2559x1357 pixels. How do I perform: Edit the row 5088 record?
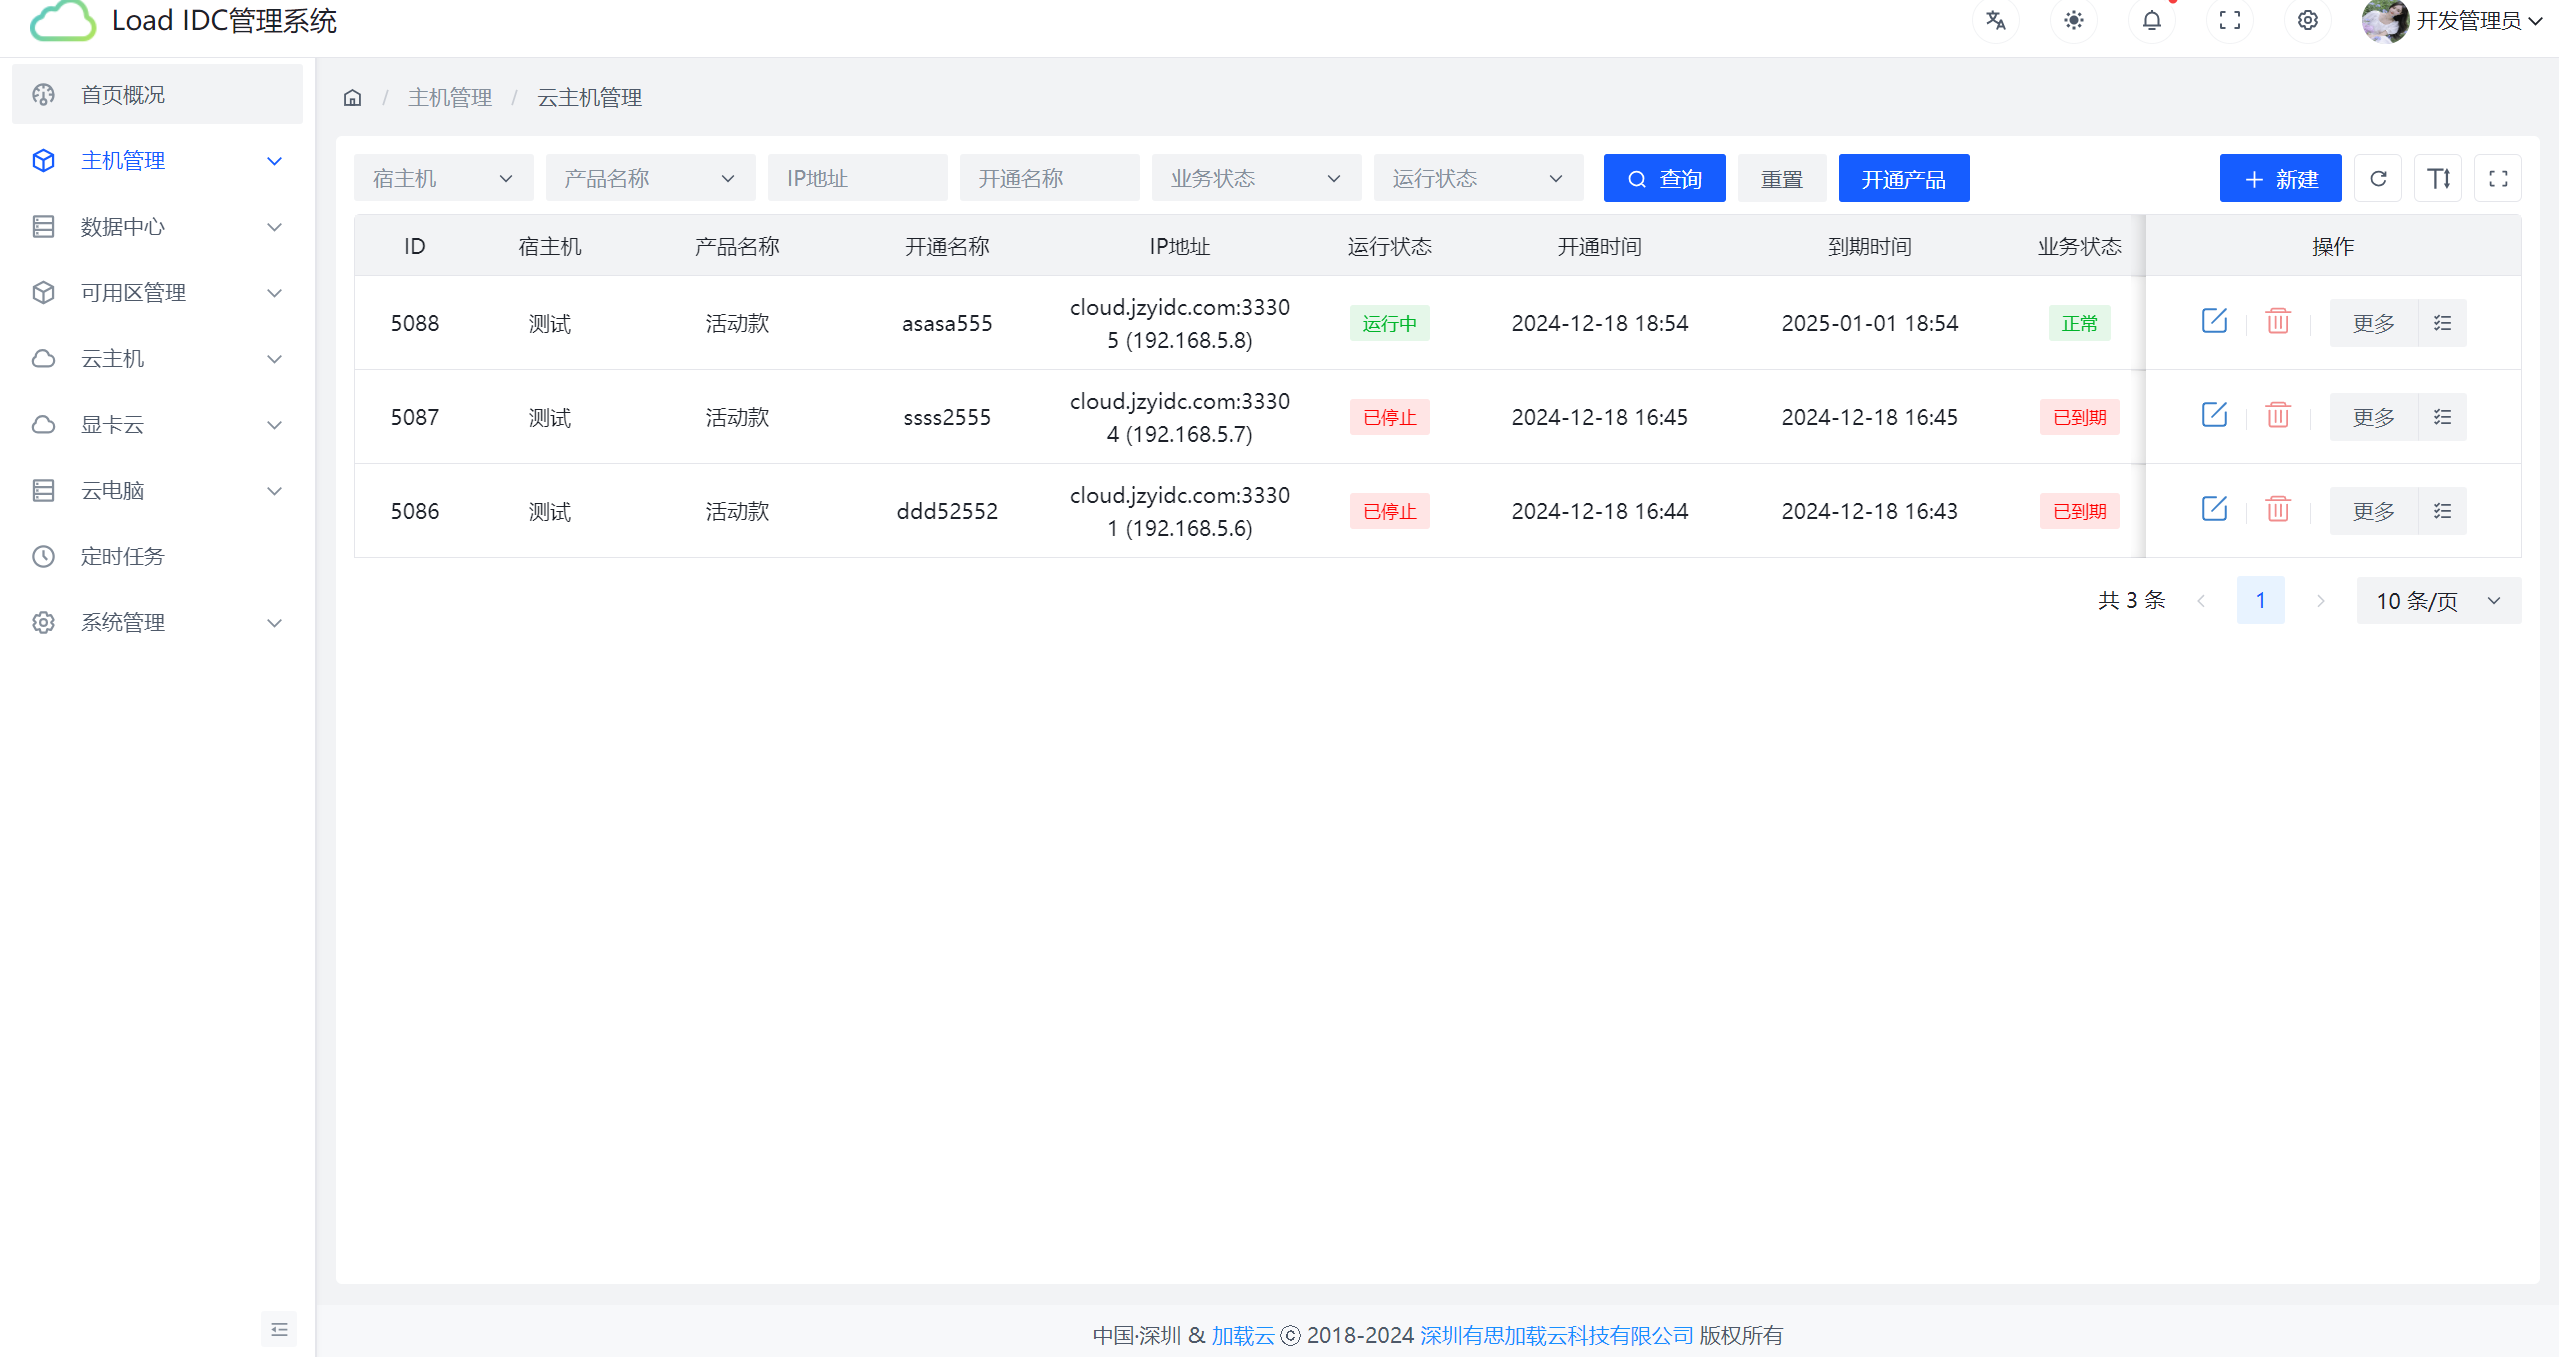[2214, 322]
